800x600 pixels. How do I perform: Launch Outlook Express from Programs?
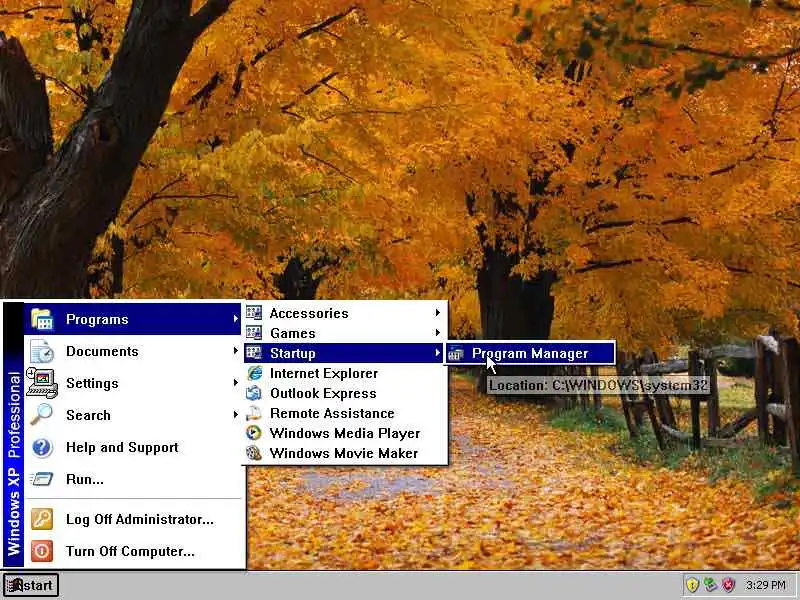click(x=344, y=393)
